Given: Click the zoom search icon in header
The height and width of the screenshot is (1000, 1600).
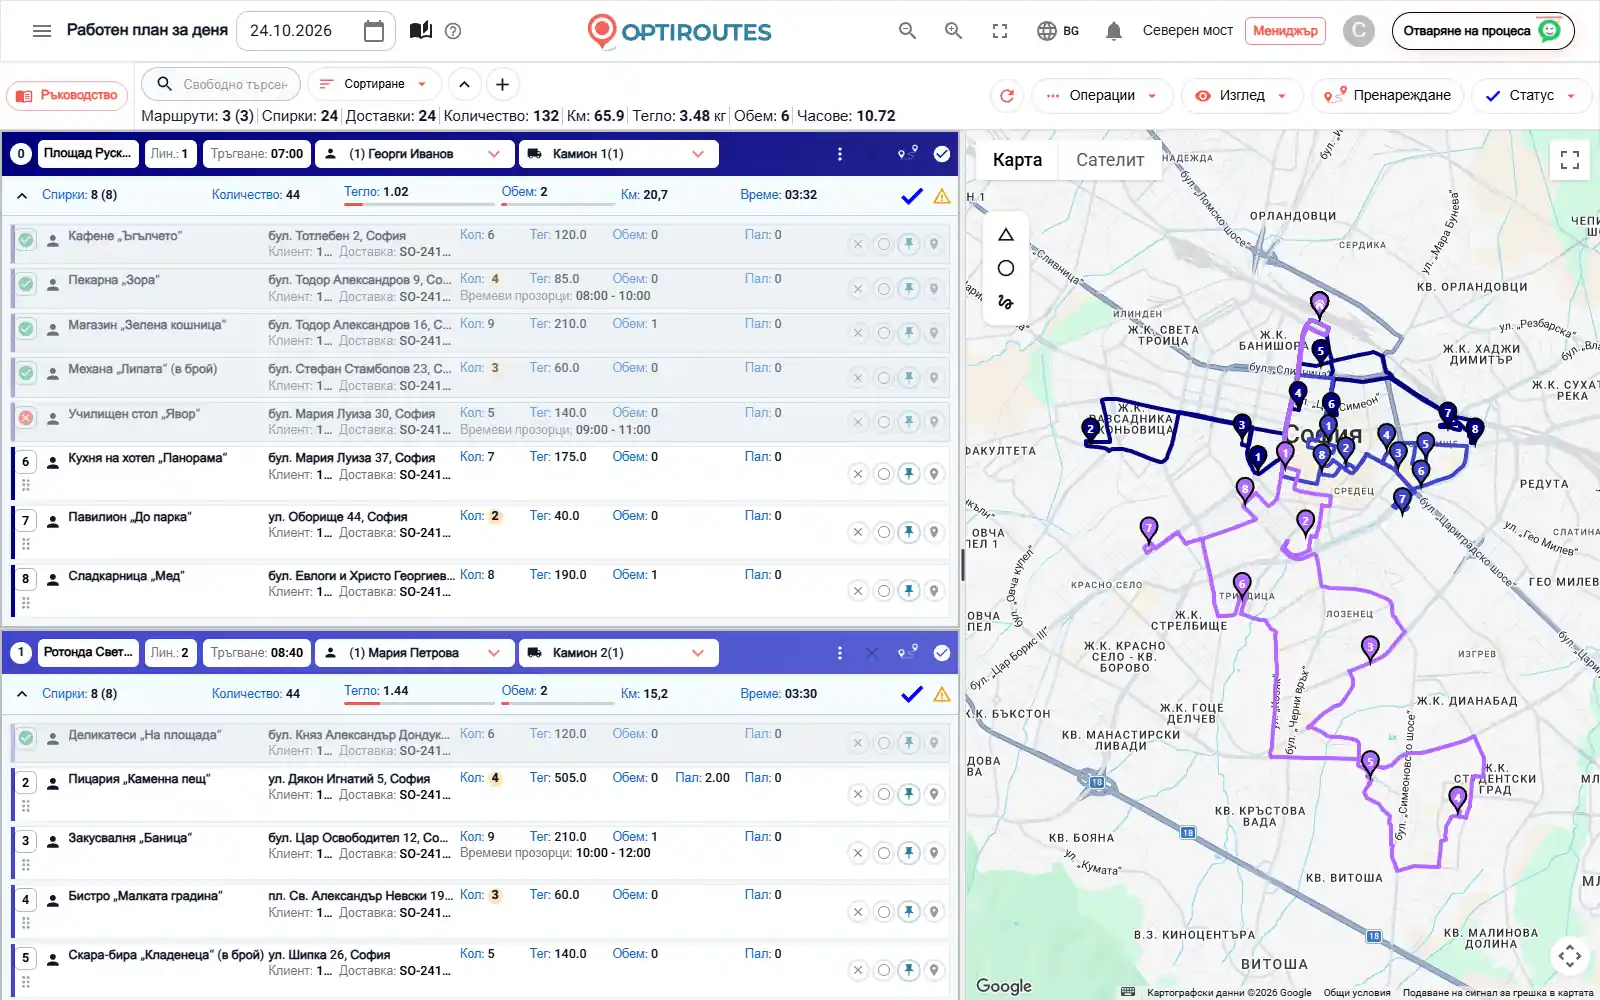Looking at the screenshot, I should pyautogui.click(x=953, y=31).
